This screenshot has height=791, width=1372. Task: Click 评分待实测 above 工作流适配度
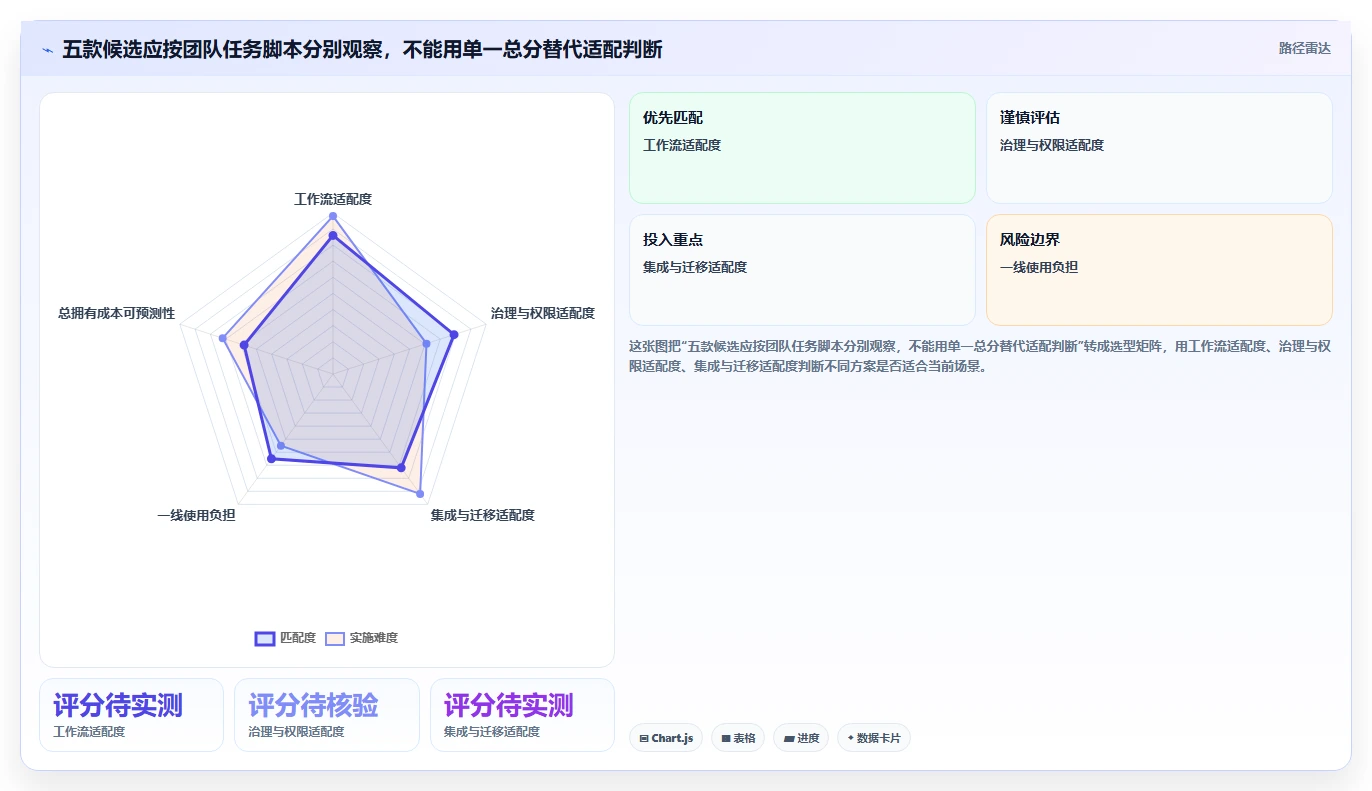coord(118,705)
